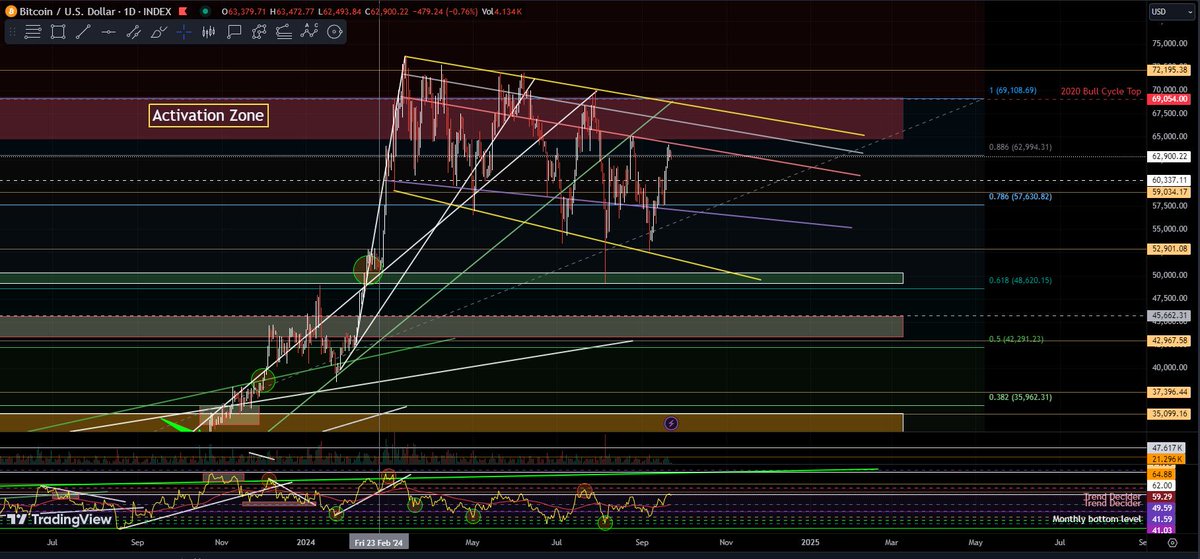Select the bars pattern tool icon
The image size is (1200, 559).
tap(209, 32)
